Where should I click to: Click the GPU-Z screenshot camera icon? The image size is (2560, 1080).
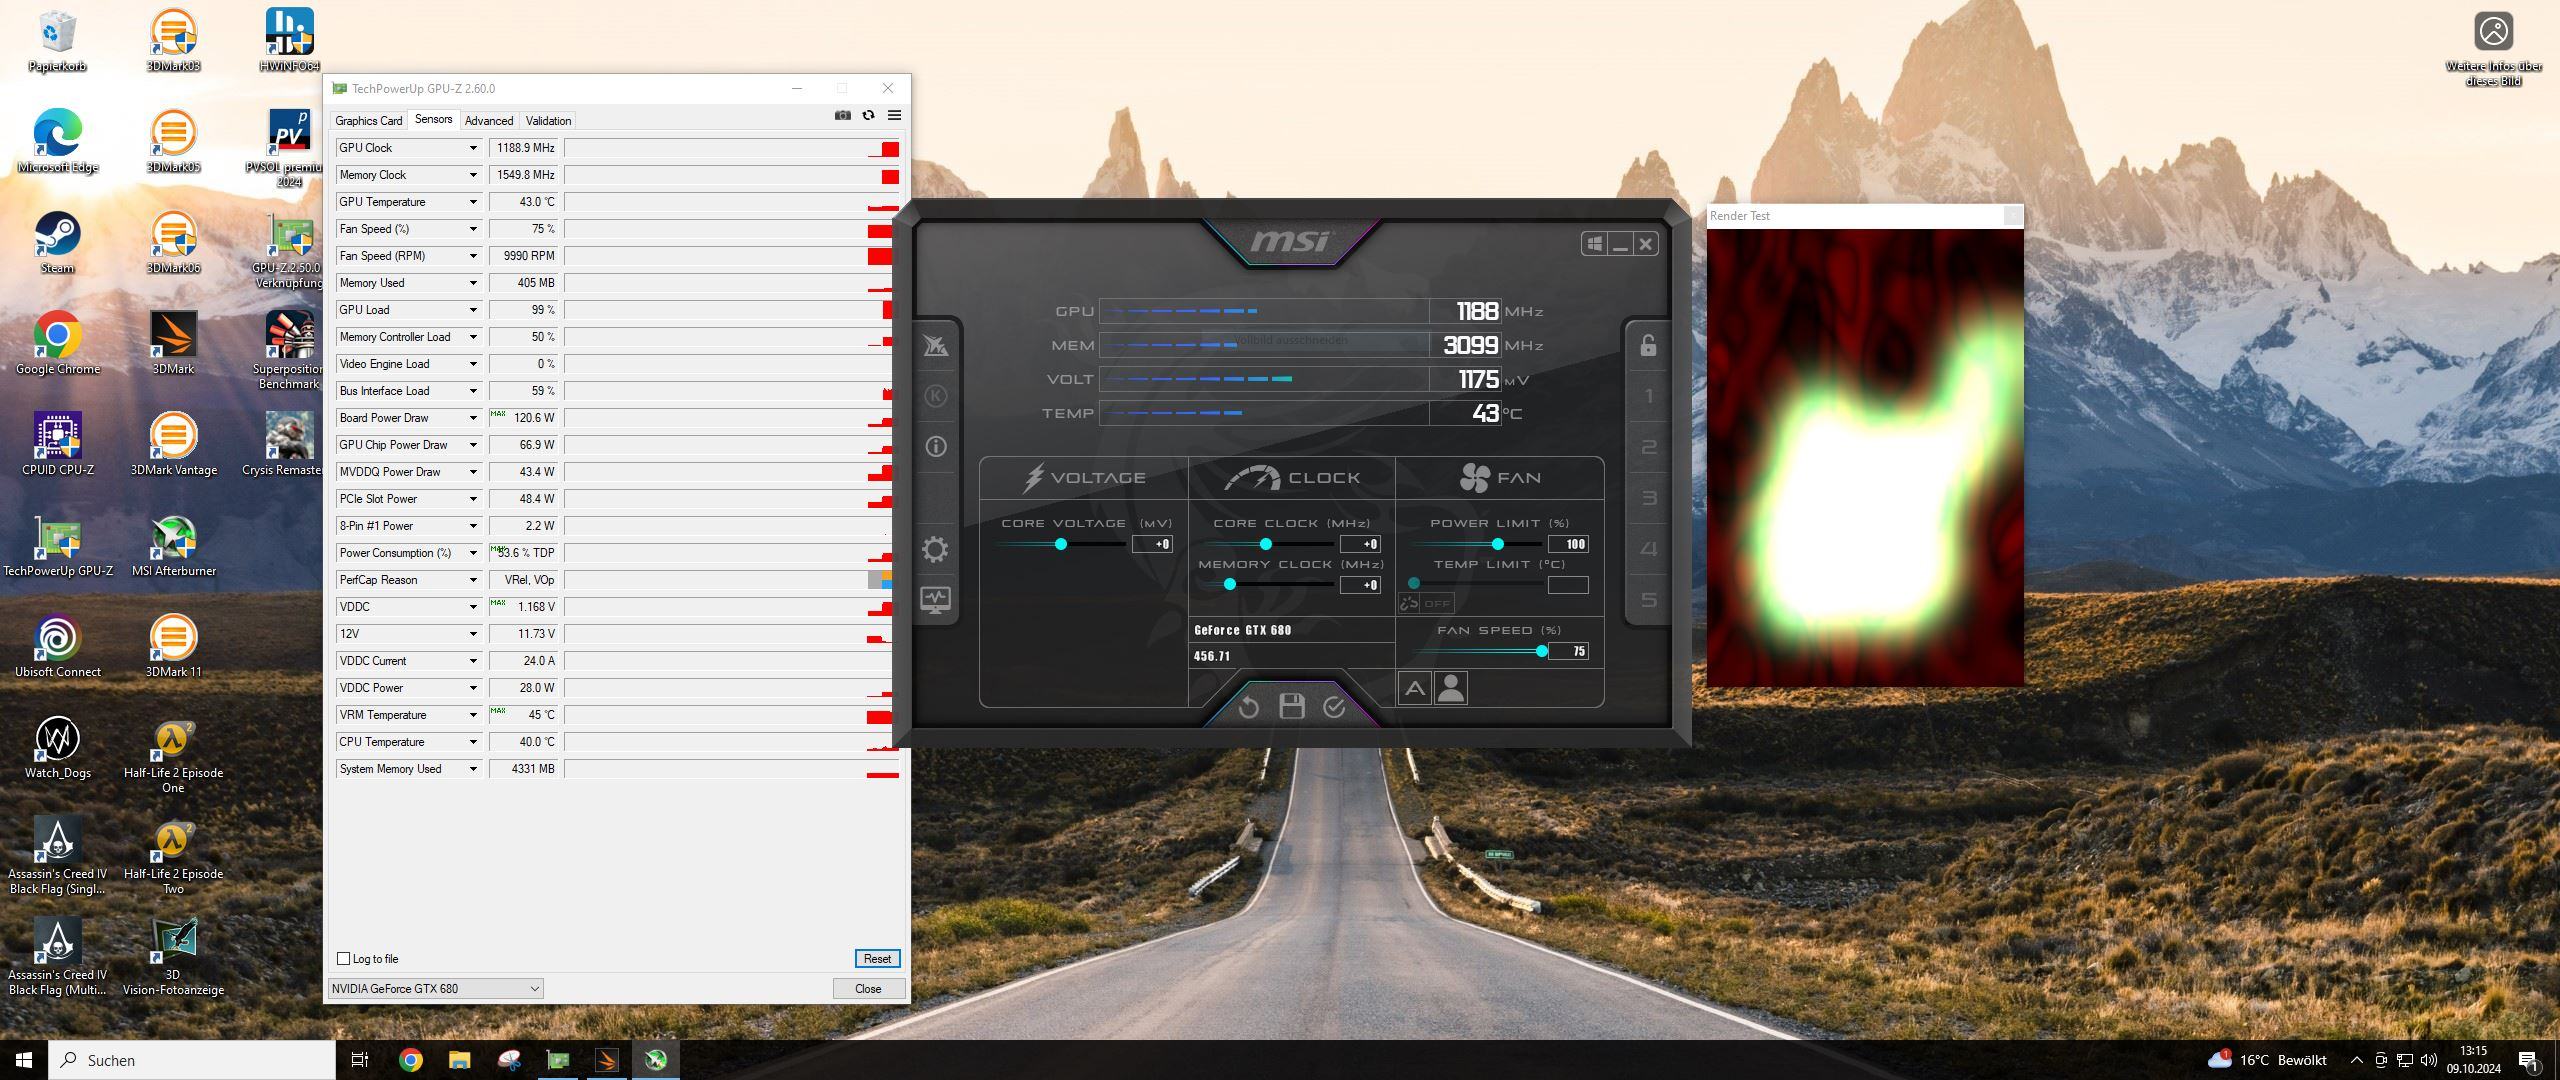coord(843,116)
